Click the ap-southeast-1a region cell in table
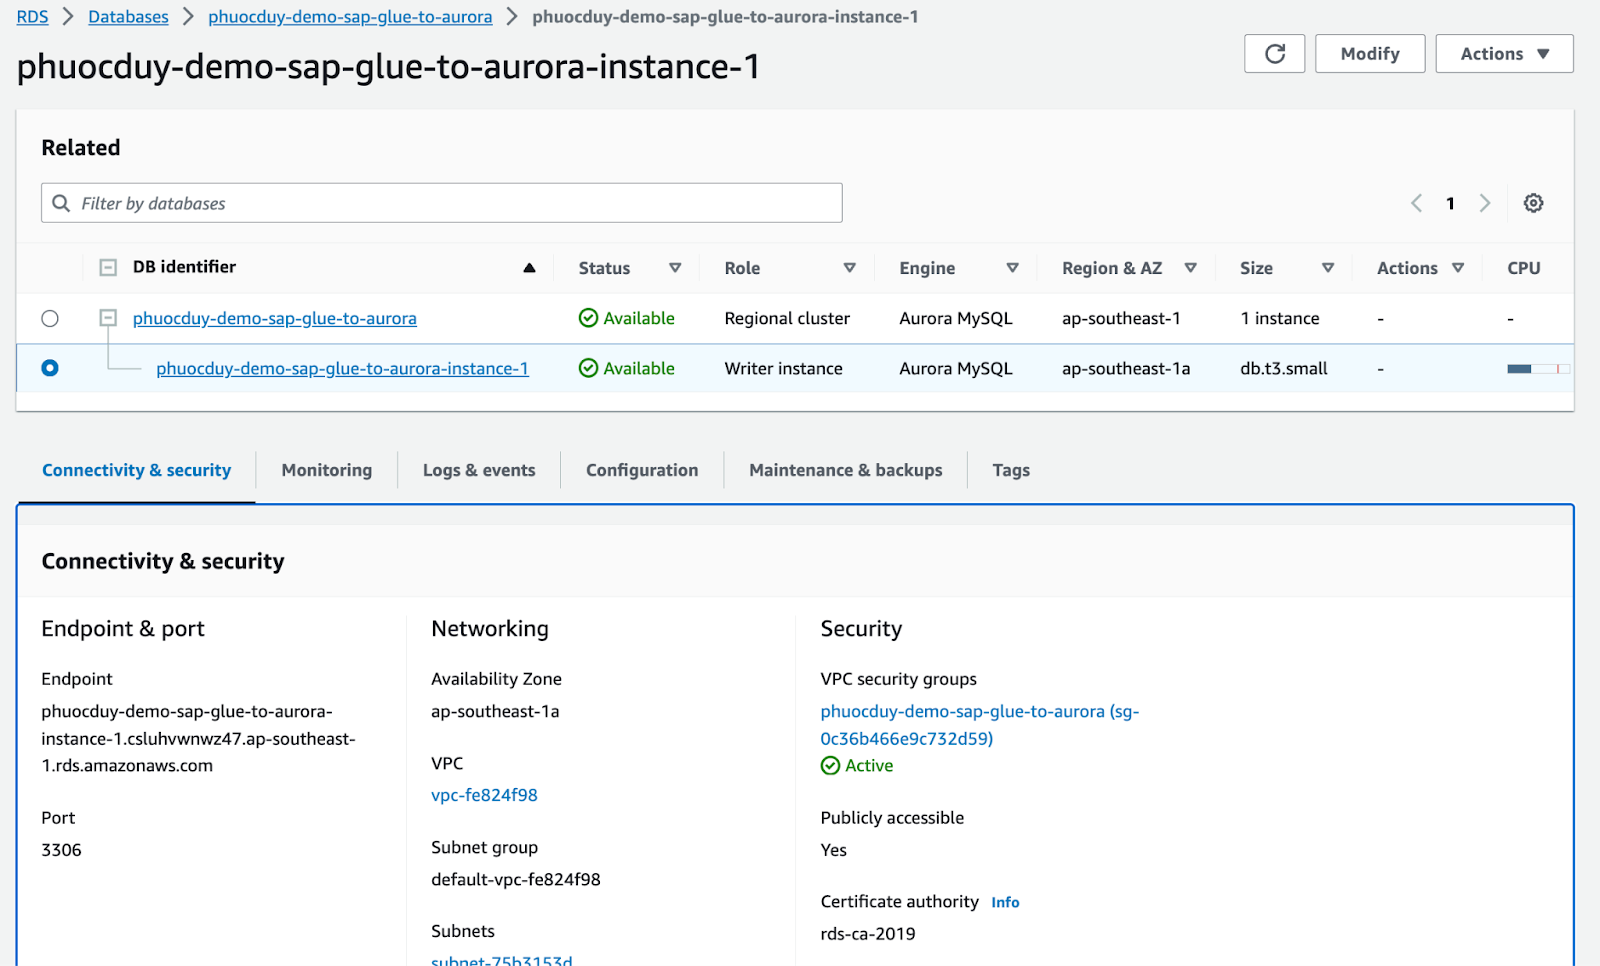 click(x=1126, y=368)
